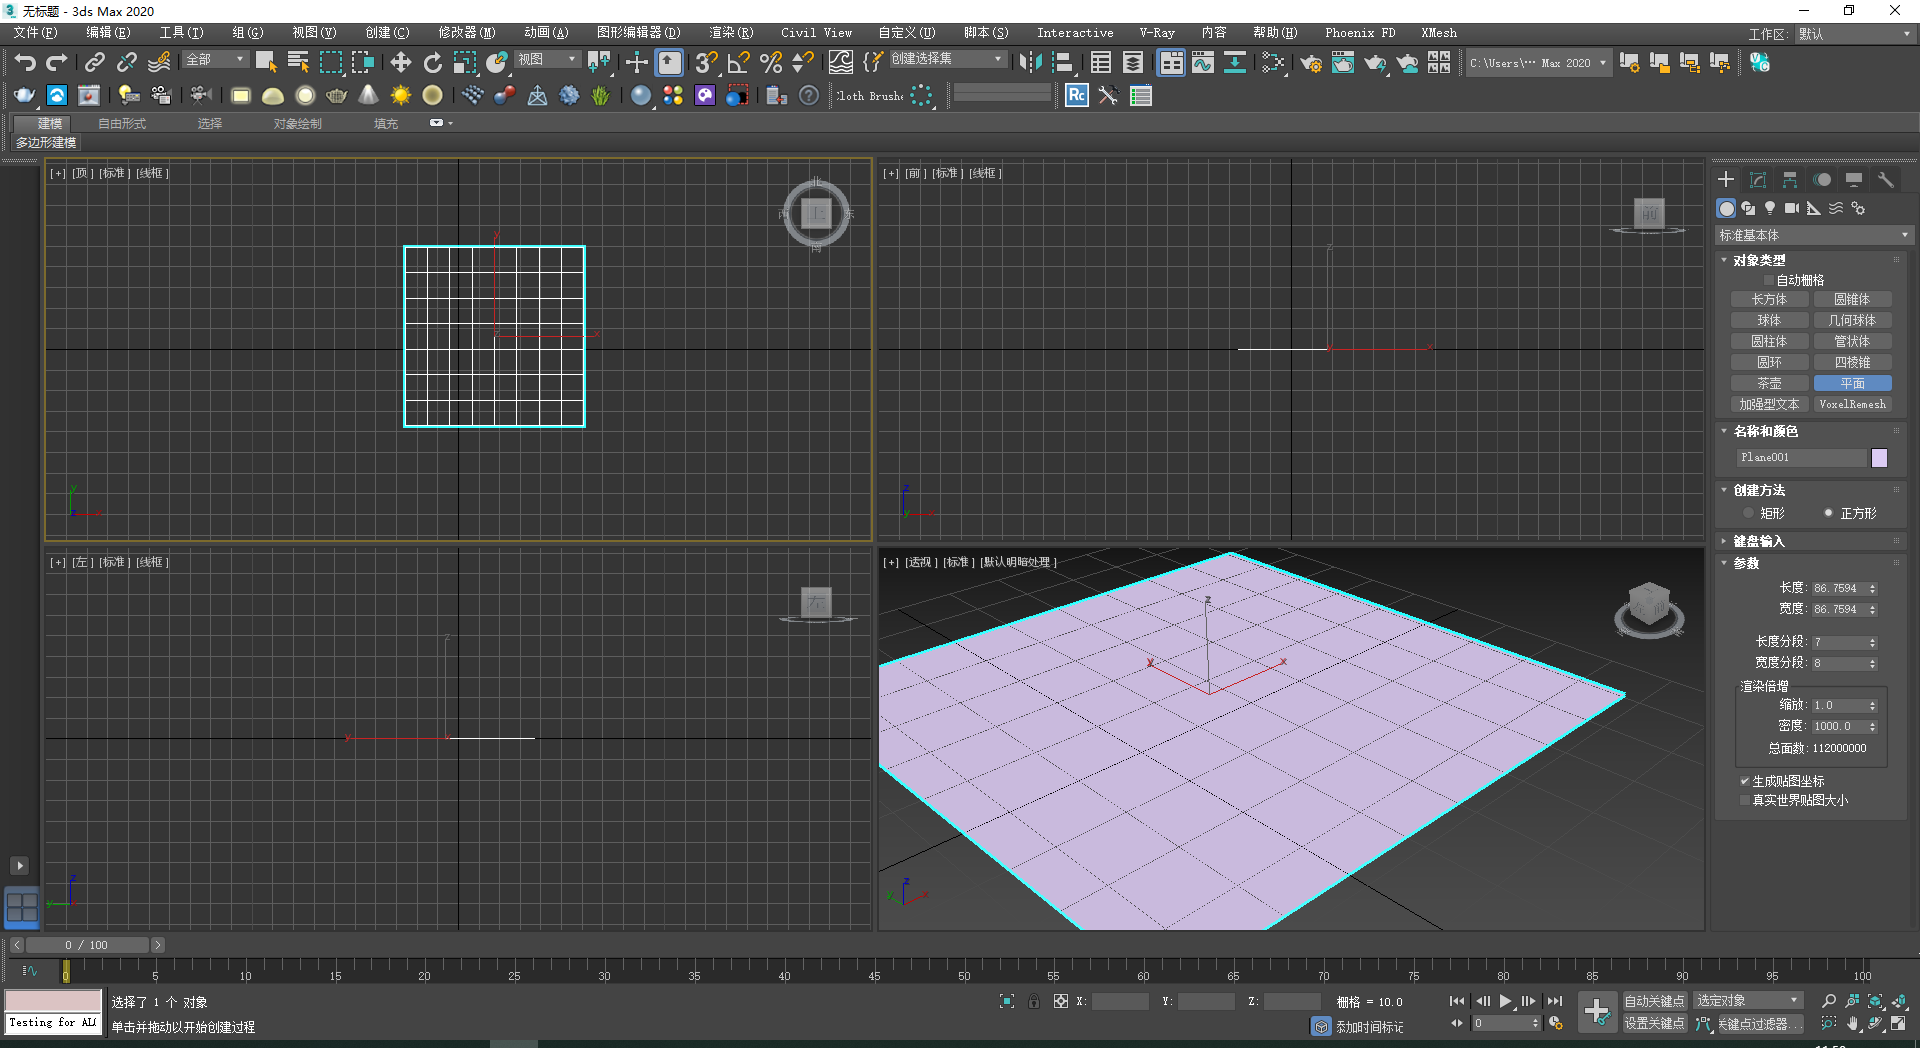Image resolution: width=1920 pixels, height=1048 pixels.
Task: Select the Select and Rotate tool
Action: tap(432, 63)
